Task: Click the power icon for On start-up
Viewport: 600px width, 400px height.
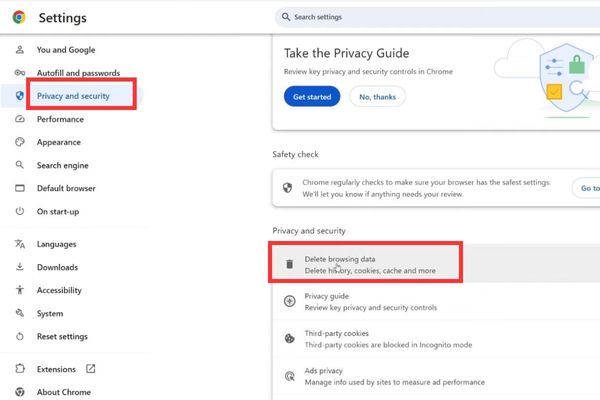Action: click(x=20, y=211)
